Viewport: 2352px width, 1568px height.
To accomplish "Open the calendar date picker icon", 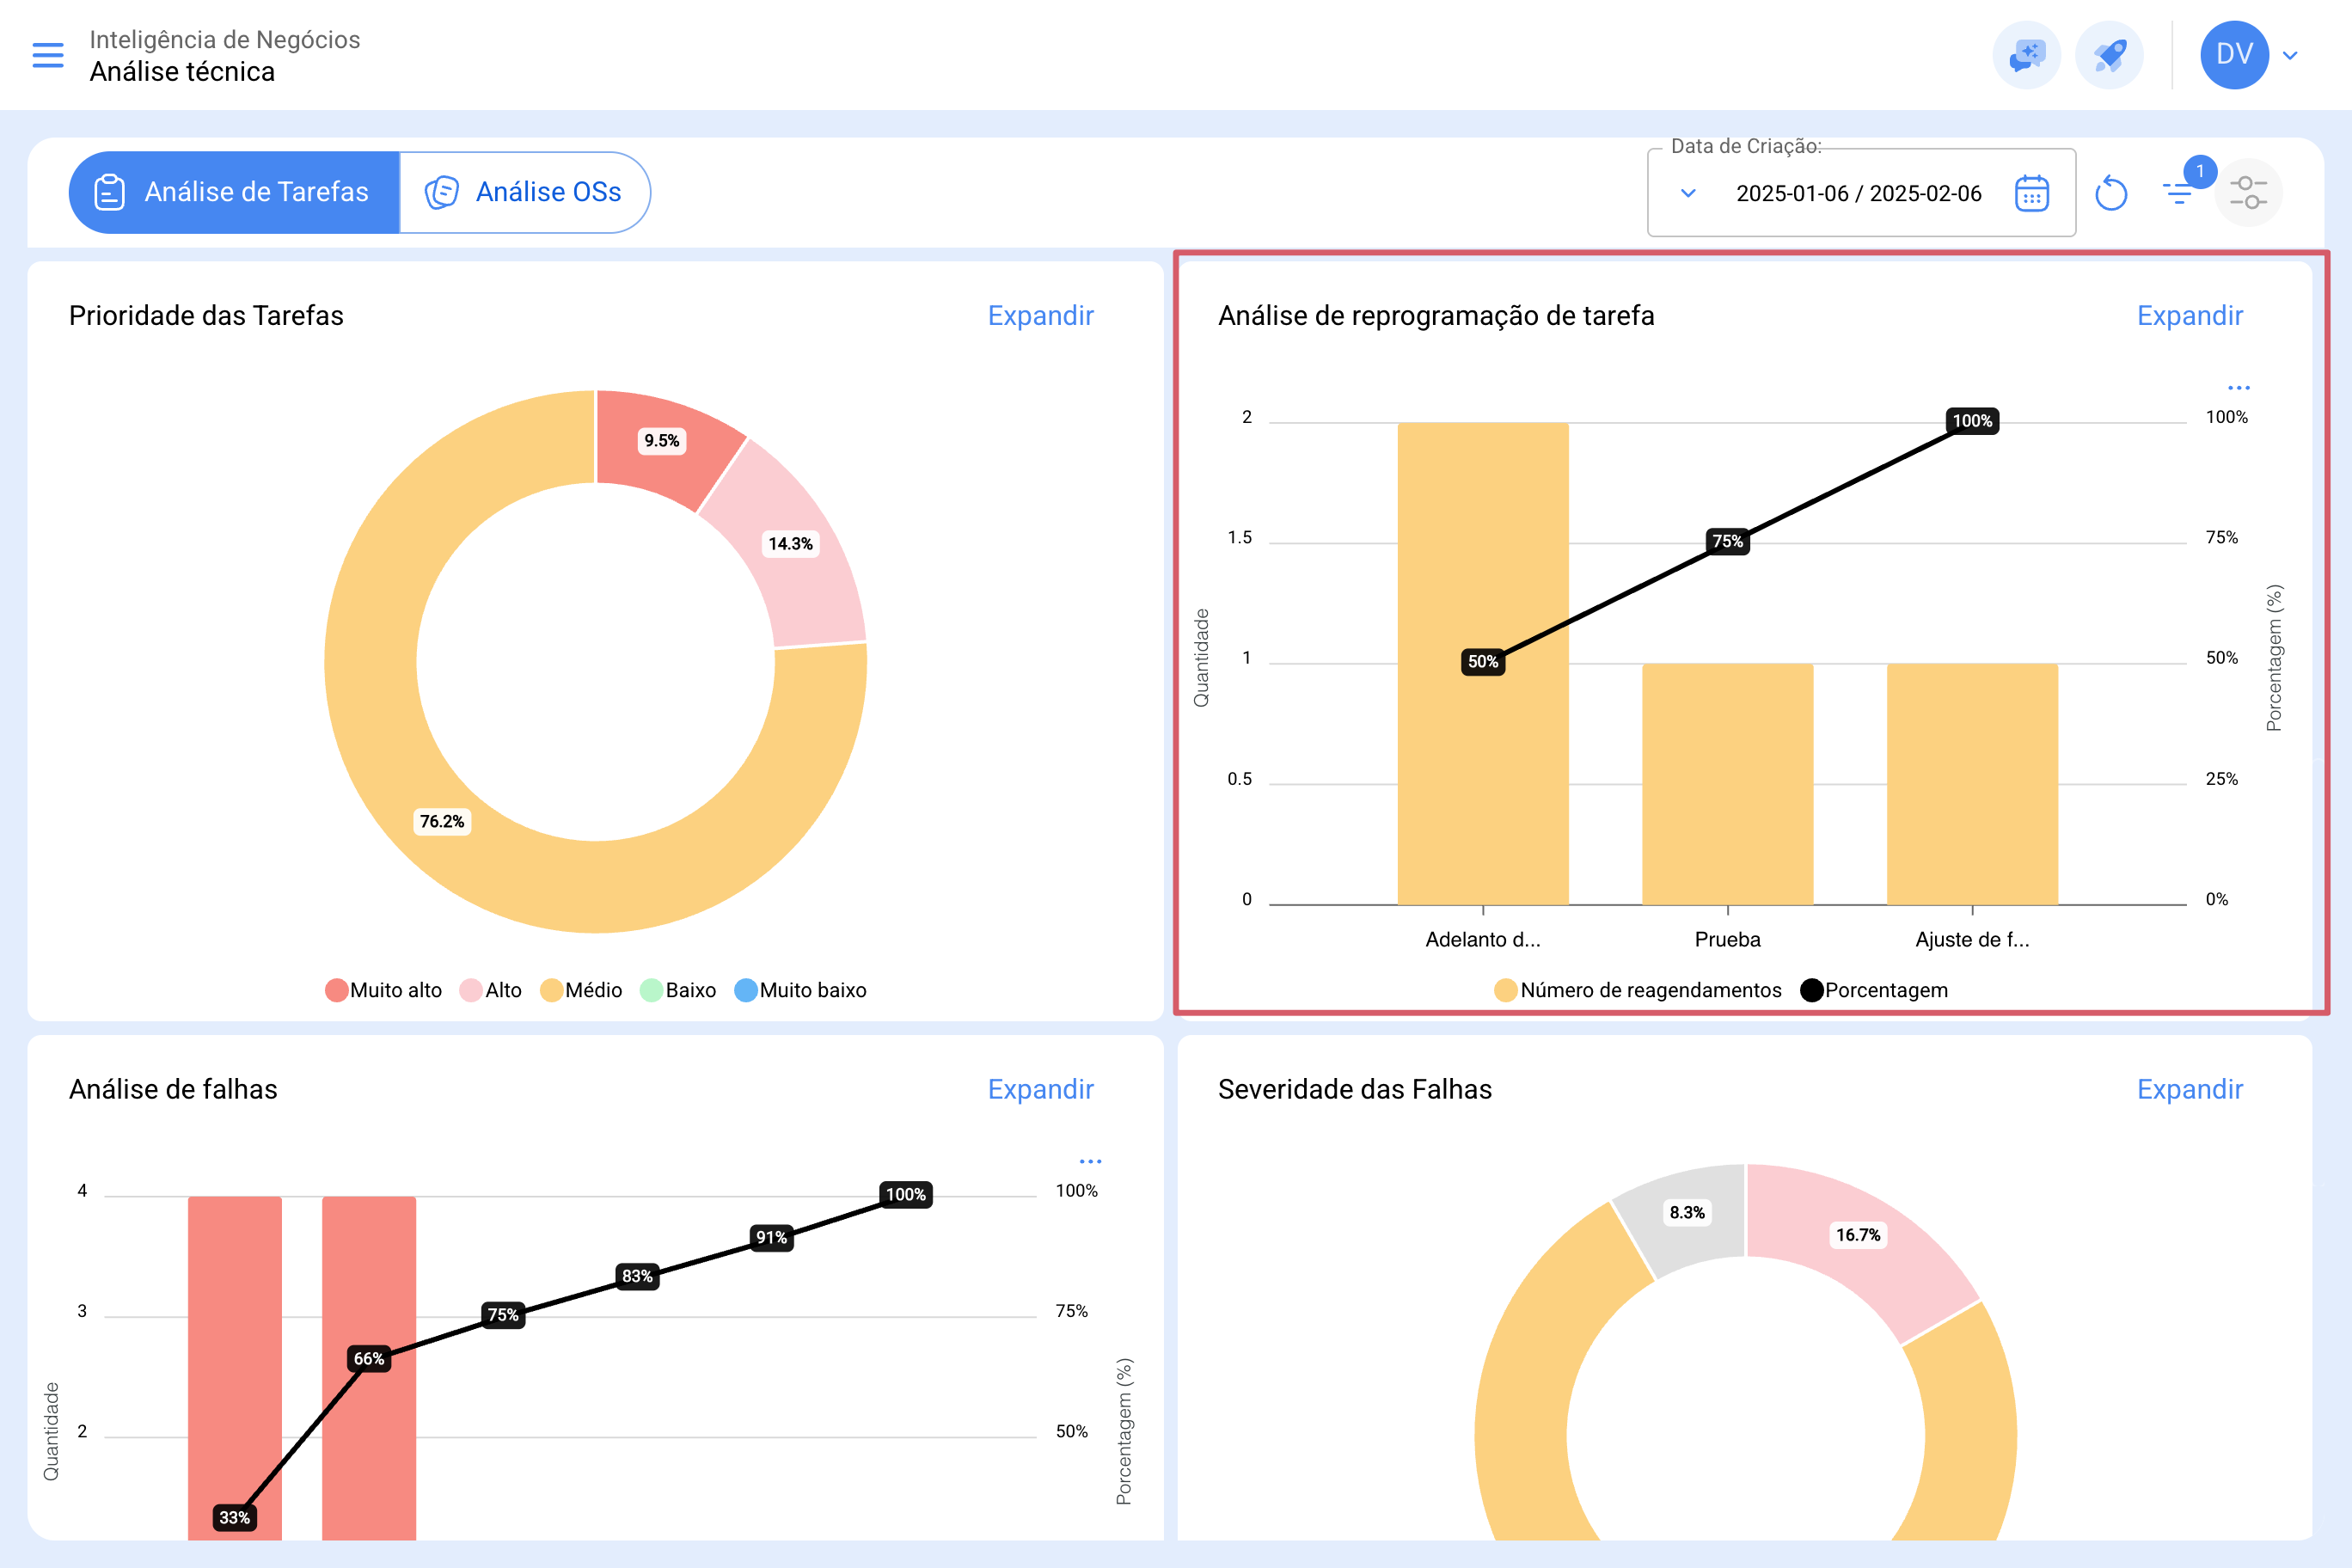I will tap(2031, 193).
